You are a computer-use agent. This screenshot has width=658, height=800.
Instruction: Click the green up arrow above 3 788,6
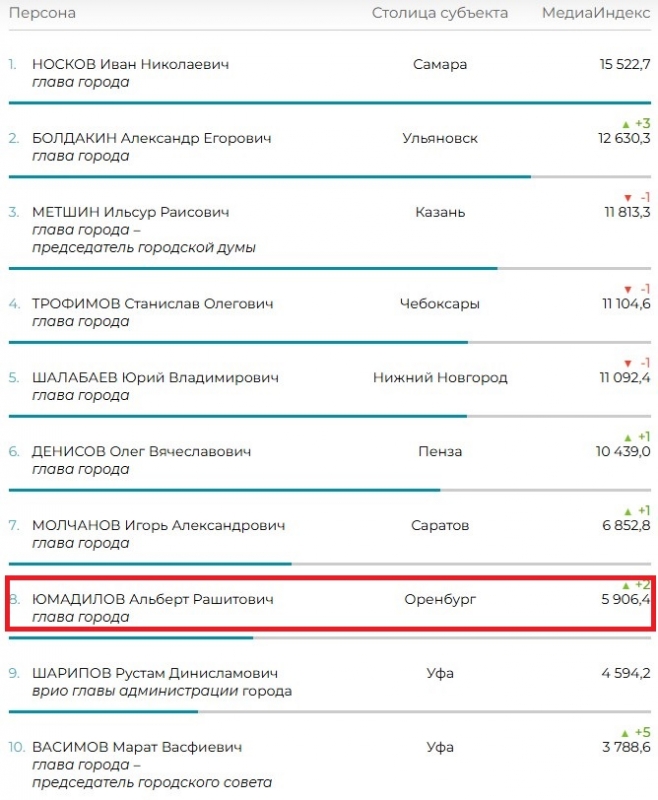(625, 733)
